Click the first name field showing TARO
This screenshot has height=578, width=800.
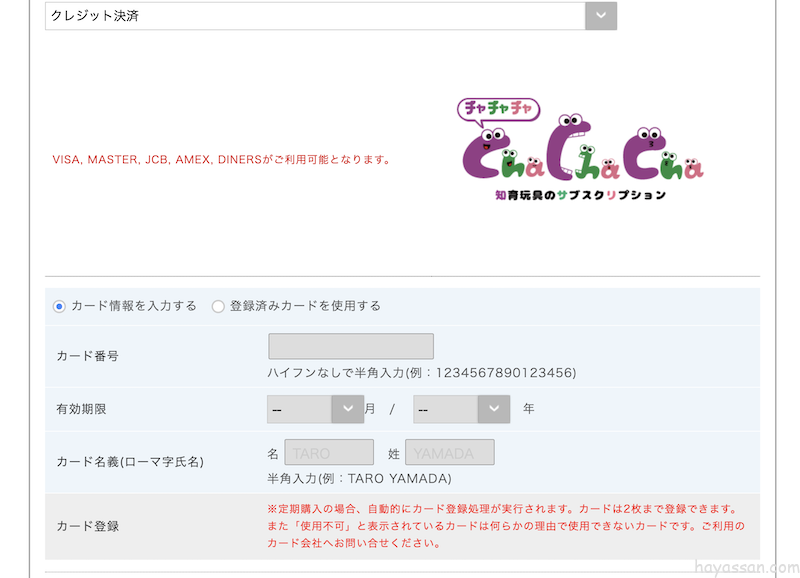point(329,453)
